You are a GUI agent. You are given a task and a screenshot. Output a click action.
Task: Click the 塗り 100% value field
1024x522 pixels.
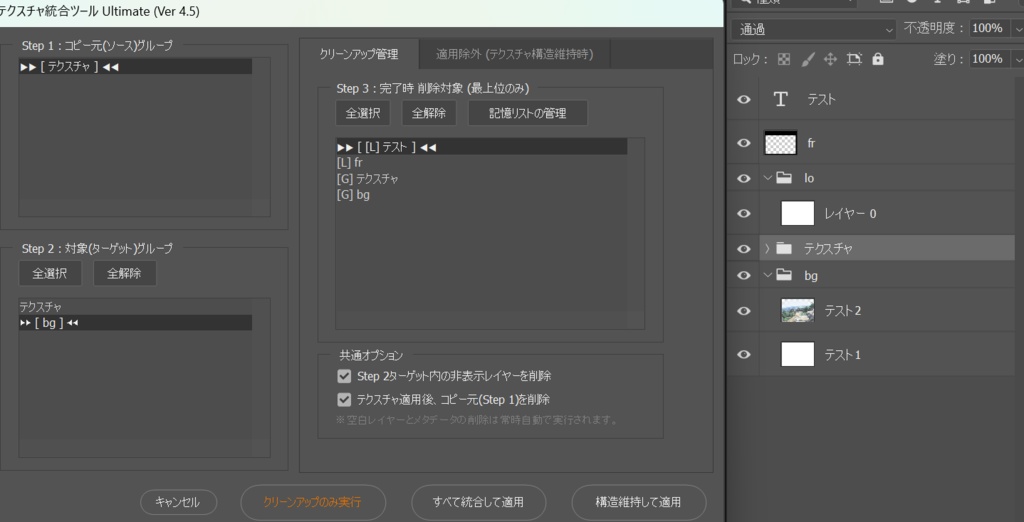click(987, 59)
